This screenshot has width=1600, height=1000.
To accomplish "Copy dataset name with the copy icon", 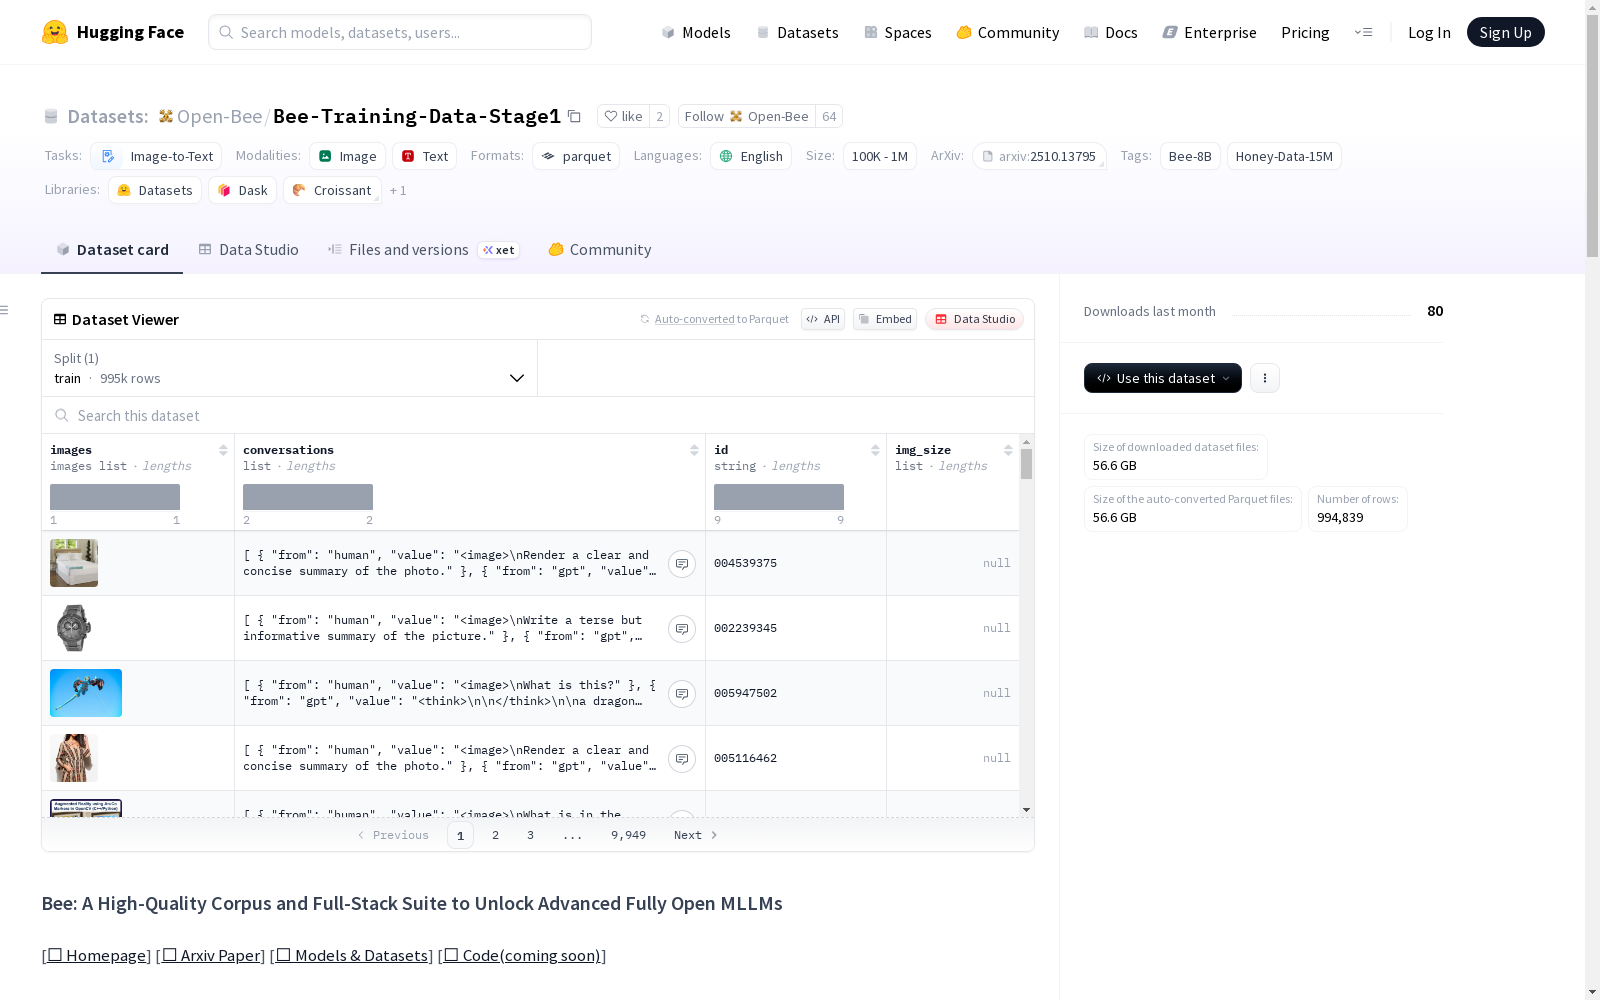I will (x=574, y=116).
